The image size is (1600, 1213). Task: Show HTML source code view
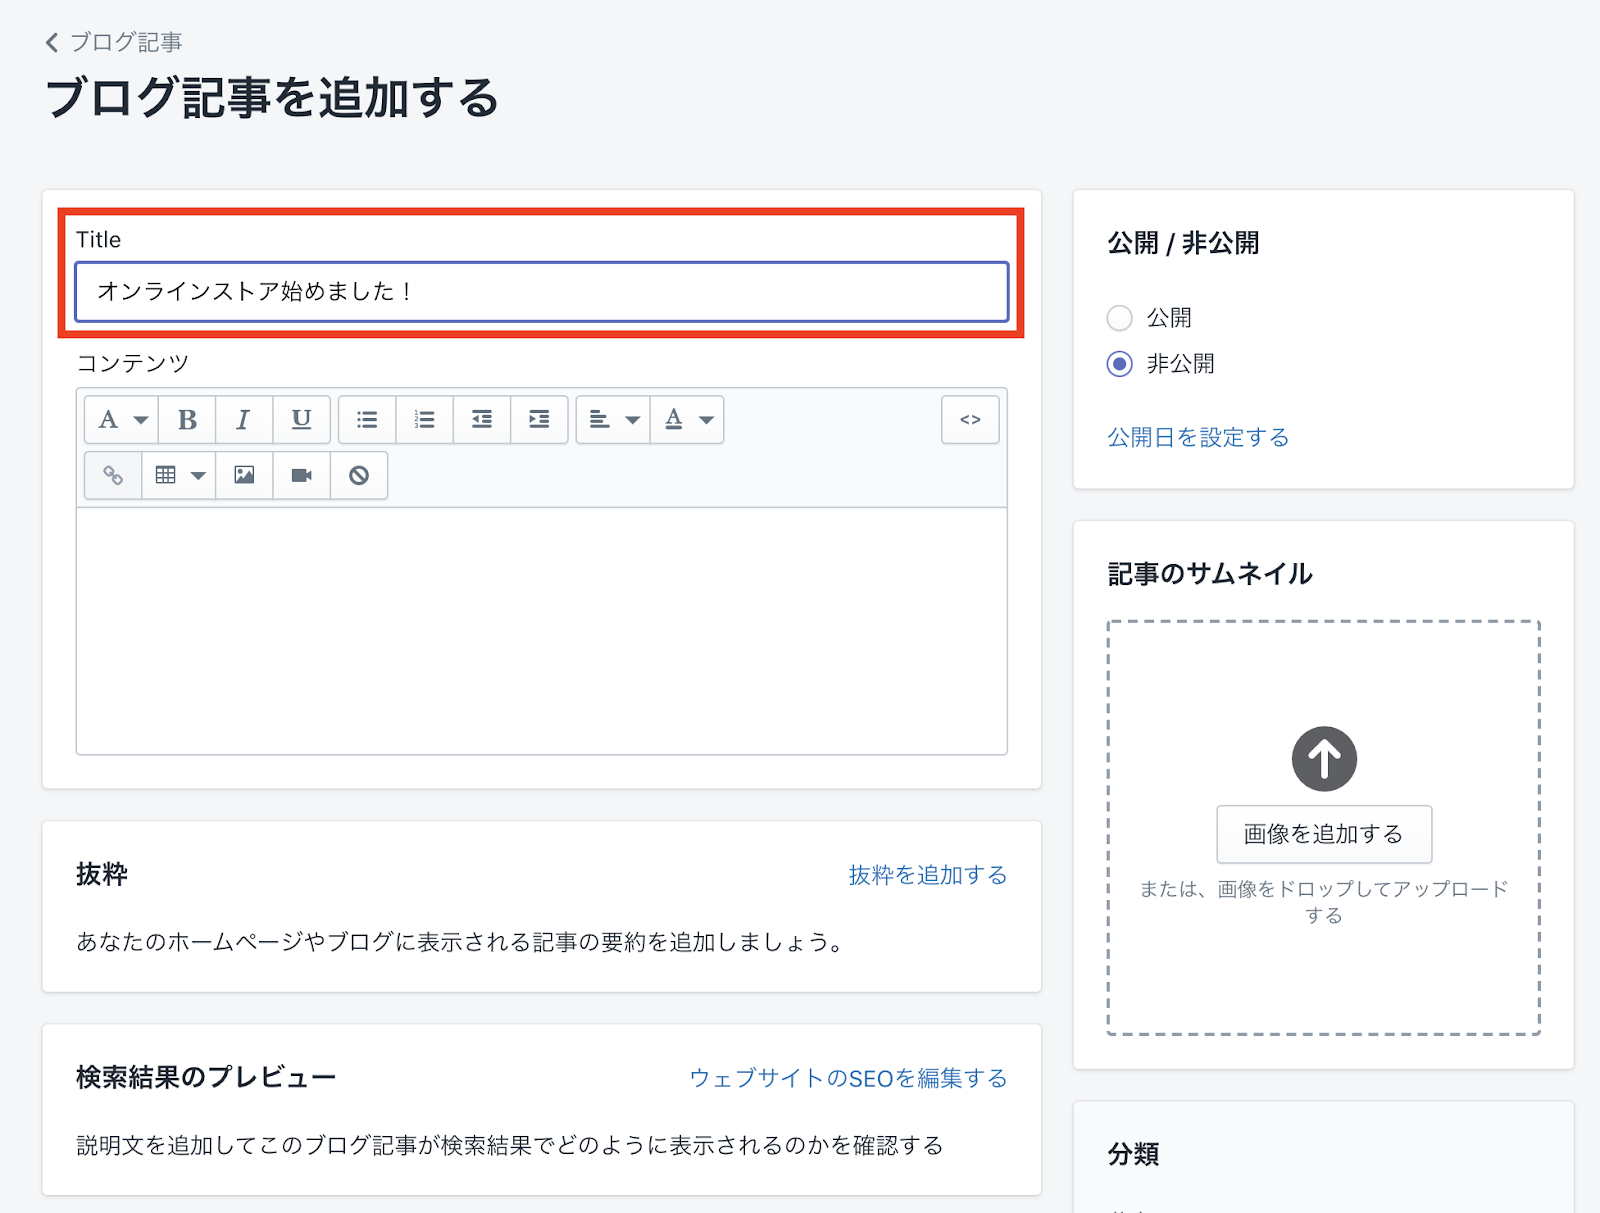pyautogui.click(x=970, y=420)
